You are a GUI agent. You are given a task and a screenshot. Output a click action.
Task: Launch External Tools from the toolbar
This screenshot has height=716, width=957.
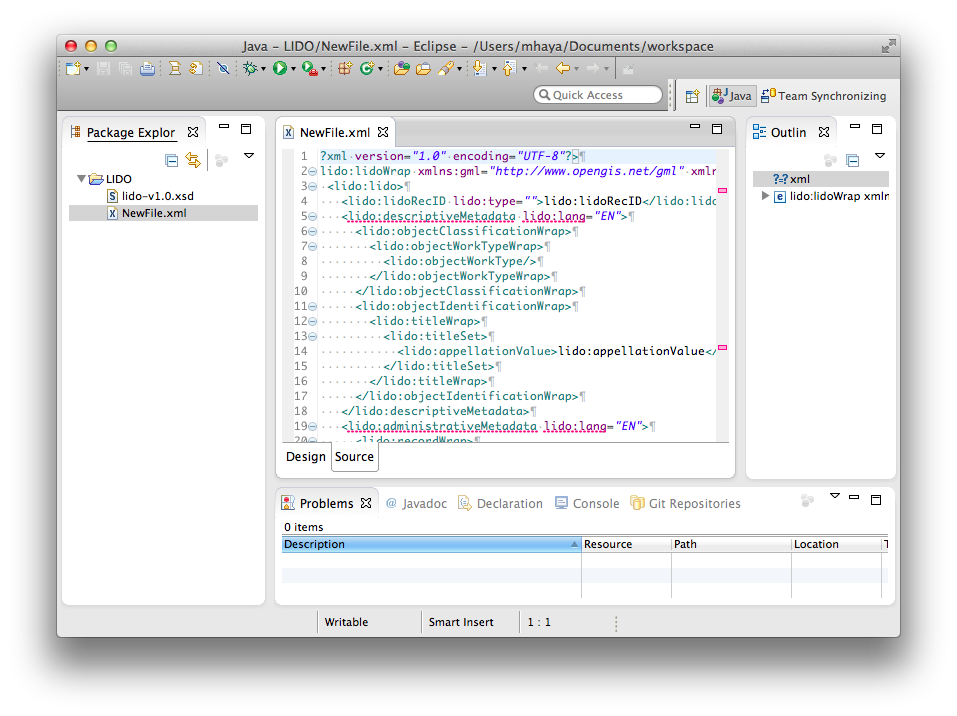[x=308, y=68]
